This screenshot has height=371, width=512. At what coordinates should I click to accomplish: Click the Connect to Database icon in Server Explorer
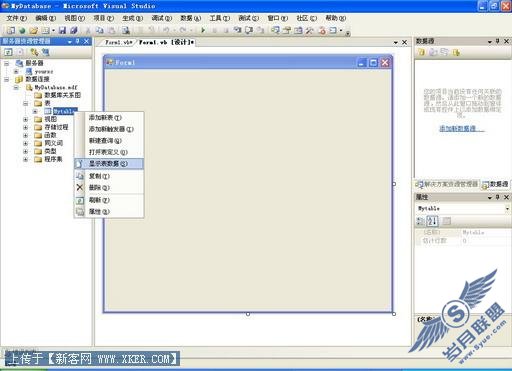coord(34,52)
